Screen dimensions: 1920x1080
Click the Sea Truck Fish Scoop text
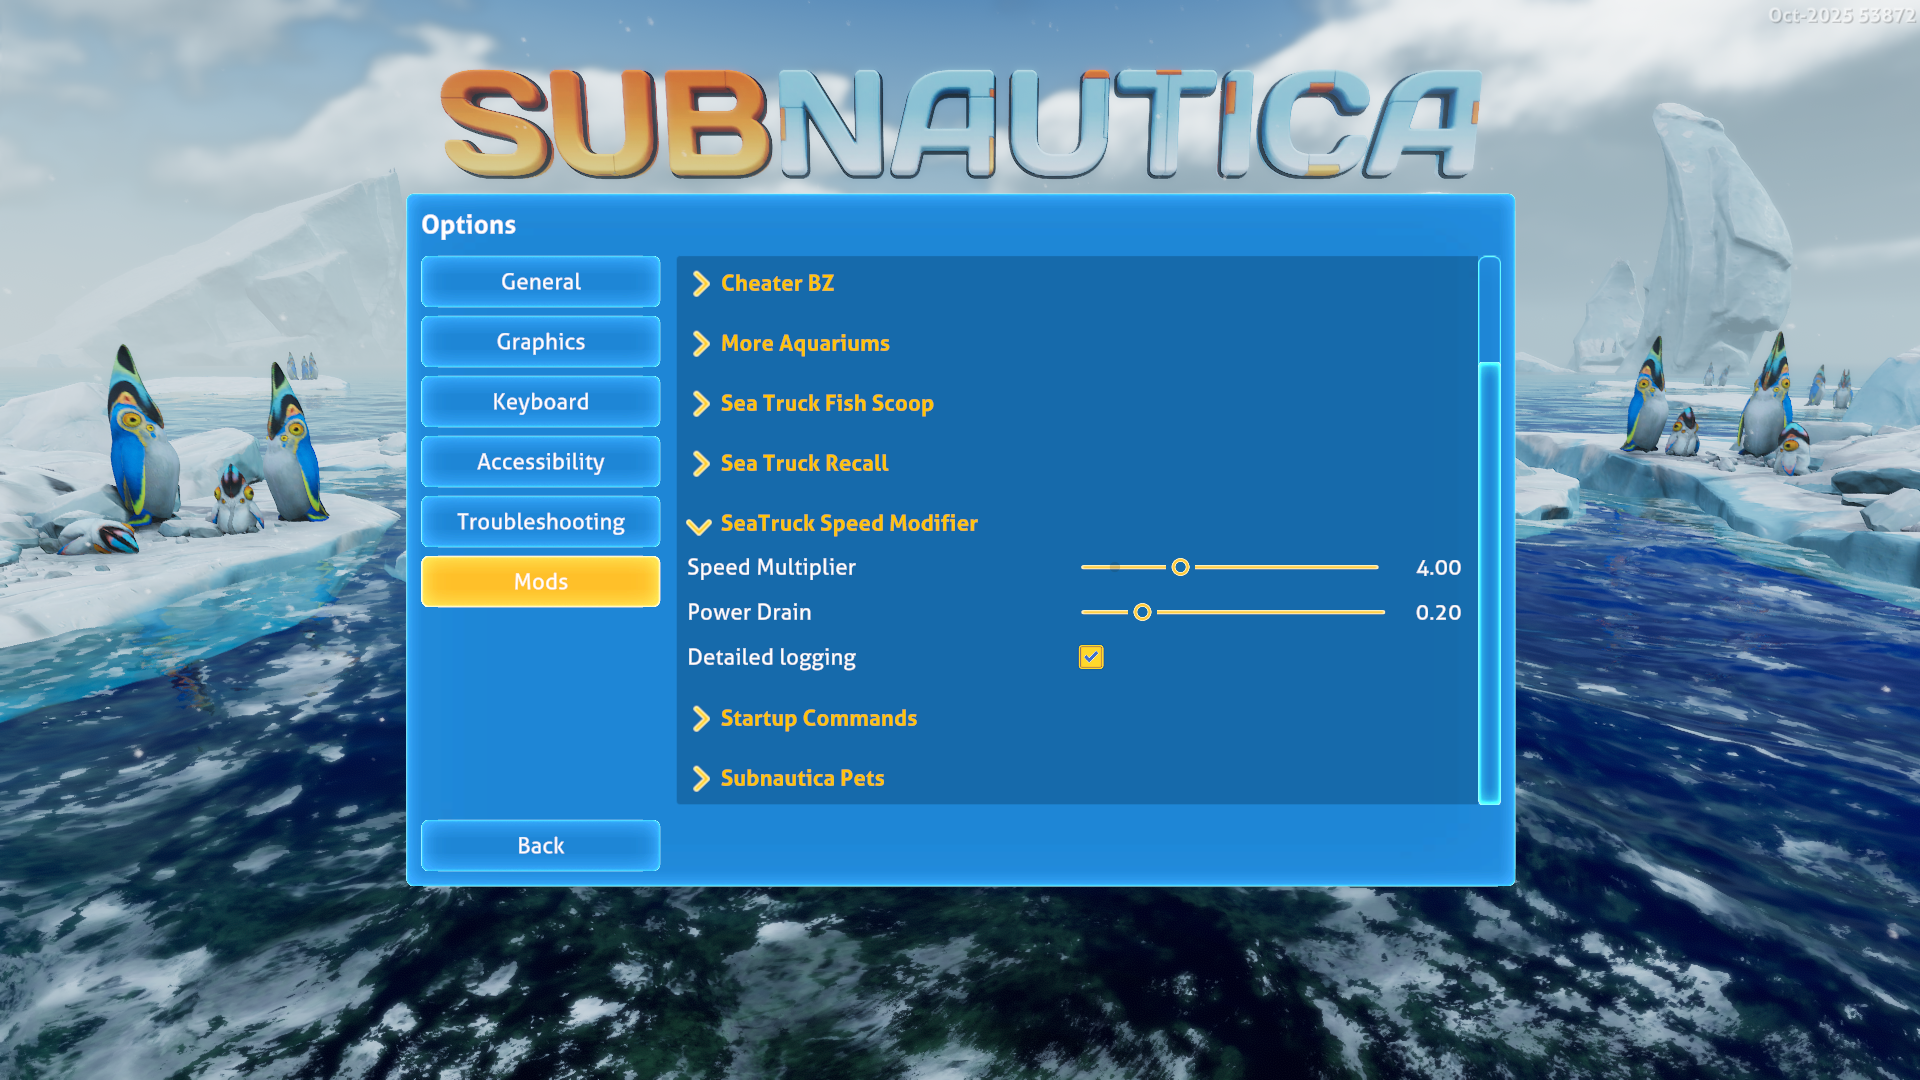827,404
